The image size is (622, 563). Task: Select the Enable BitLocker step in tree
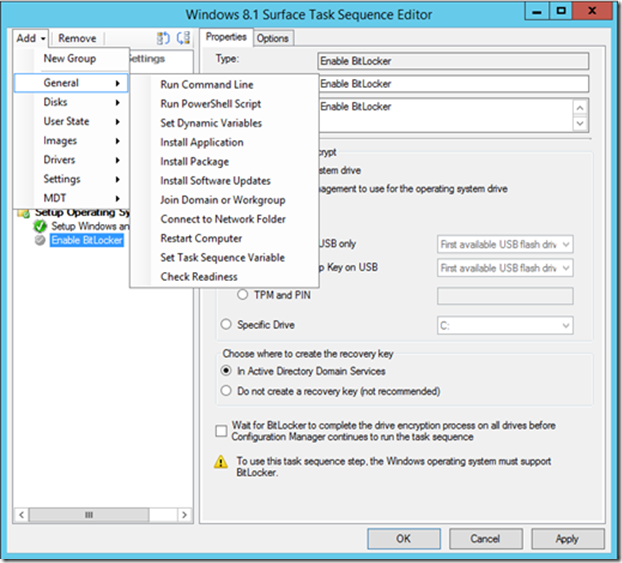[x=87, y=240]
